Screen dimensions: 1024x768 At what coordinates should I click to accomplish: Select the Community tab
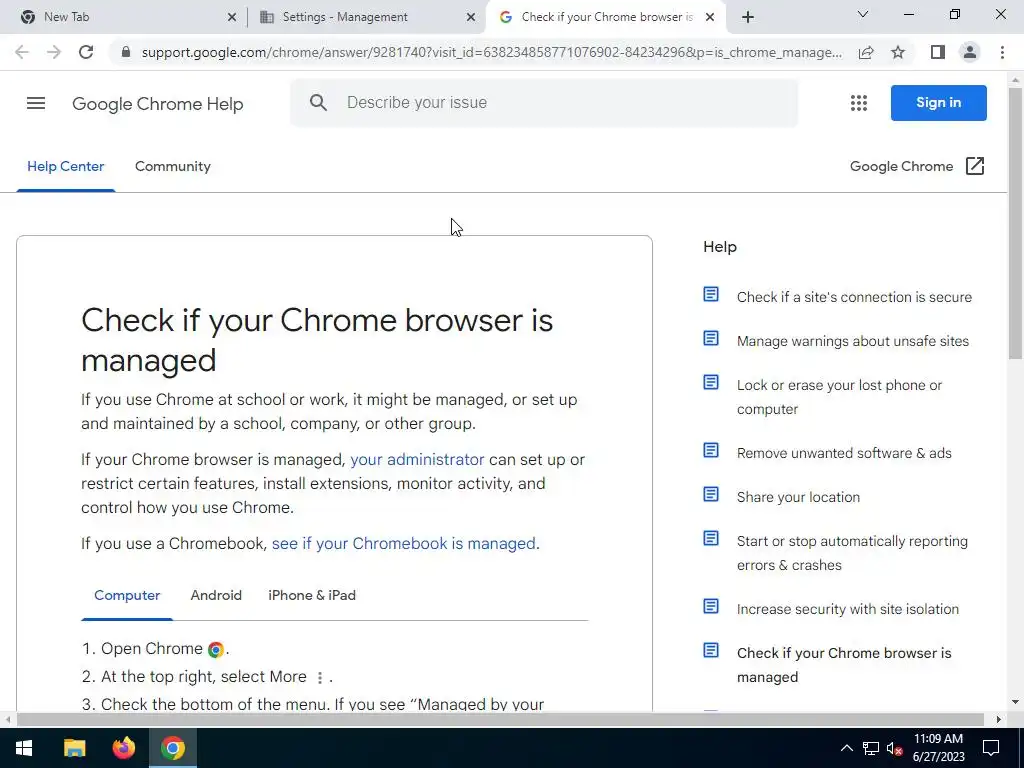point(173,167)
